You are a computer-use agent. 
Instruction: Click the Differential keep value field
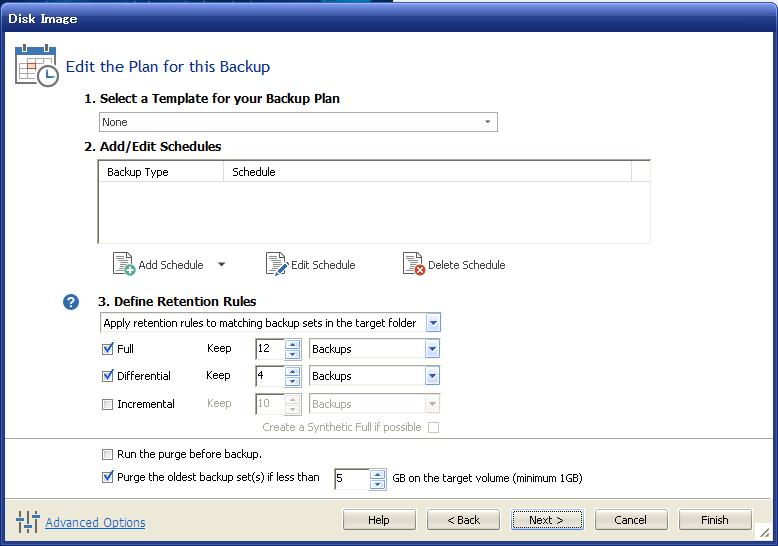[x=270, y=376]
